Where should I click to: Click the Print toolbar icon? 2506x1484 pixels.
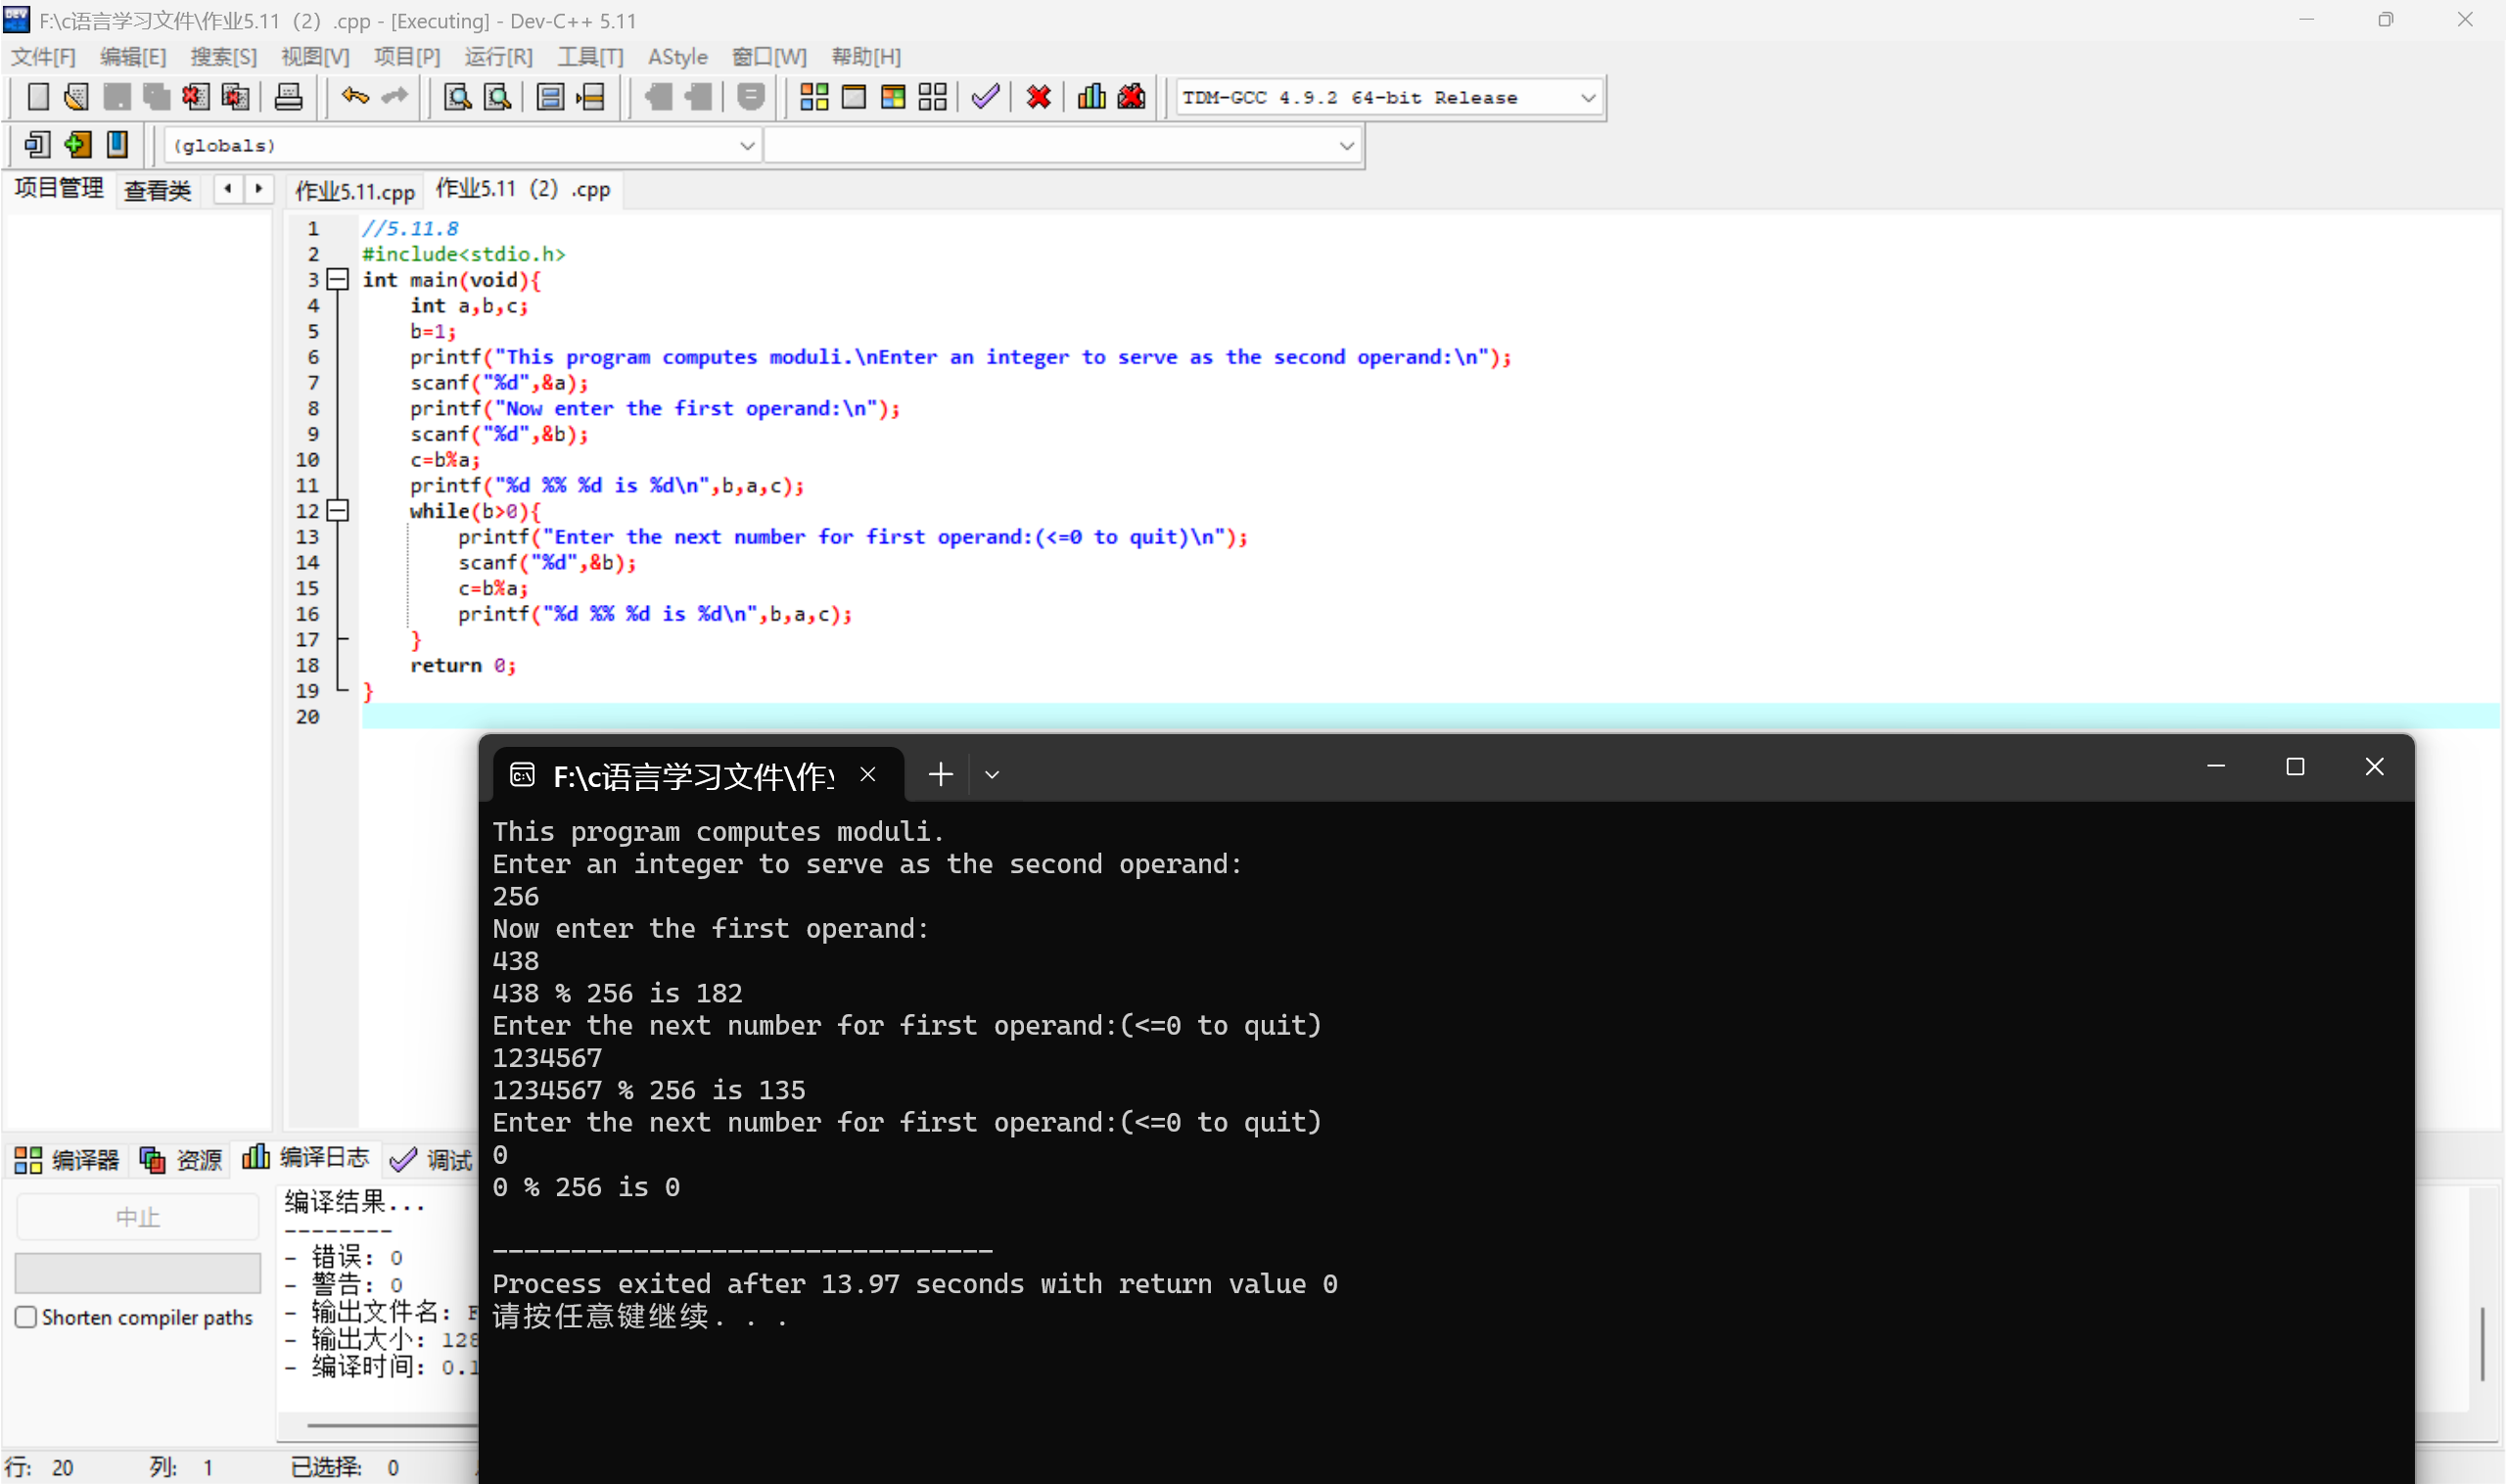tap(288, 97)
